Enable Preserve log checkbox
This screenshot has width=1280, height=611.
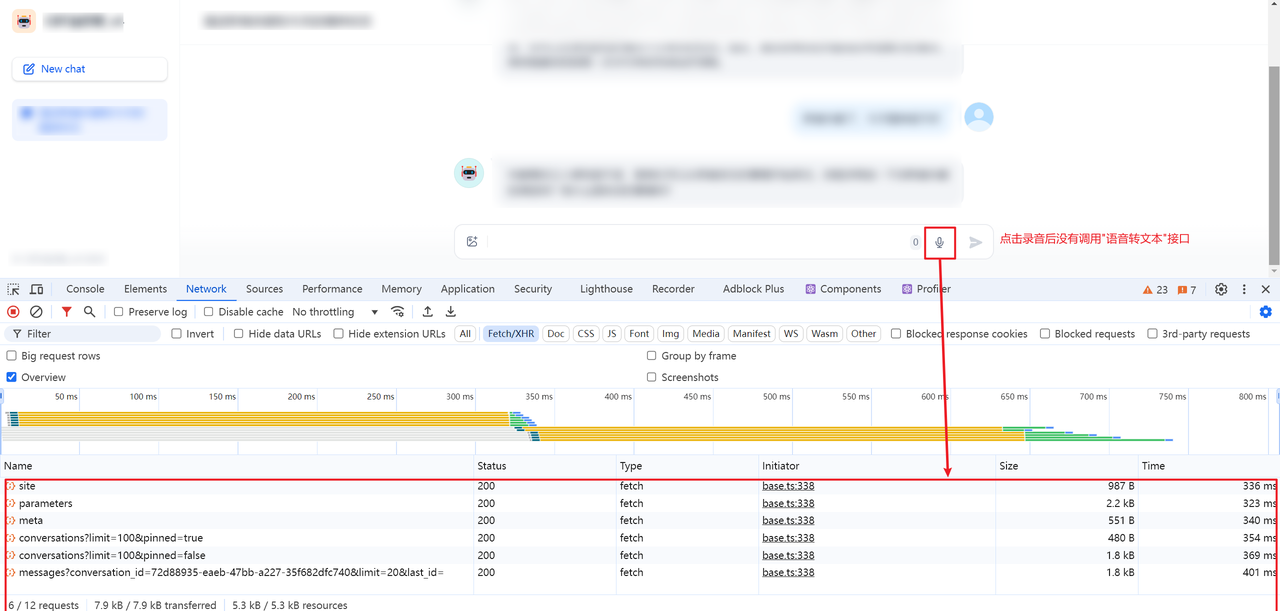[118, 312]
